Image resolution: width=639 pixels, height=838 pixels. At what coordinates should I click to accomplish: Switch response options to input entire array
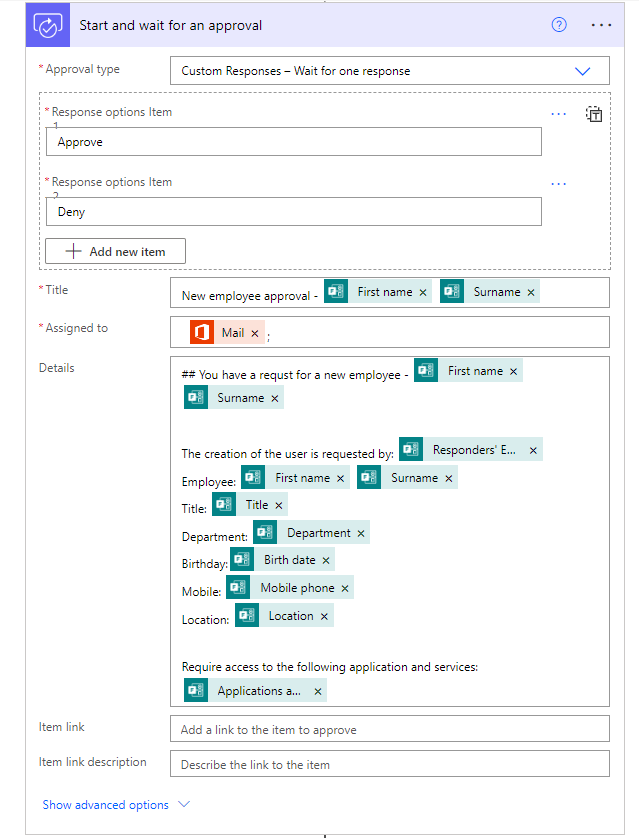(x=594, y=114)
